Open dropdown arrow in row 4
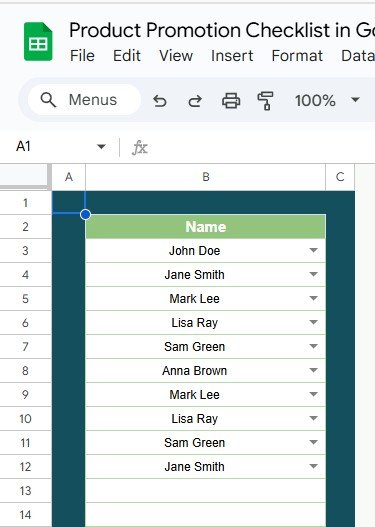The image size is (375, 527). point(313,274)
